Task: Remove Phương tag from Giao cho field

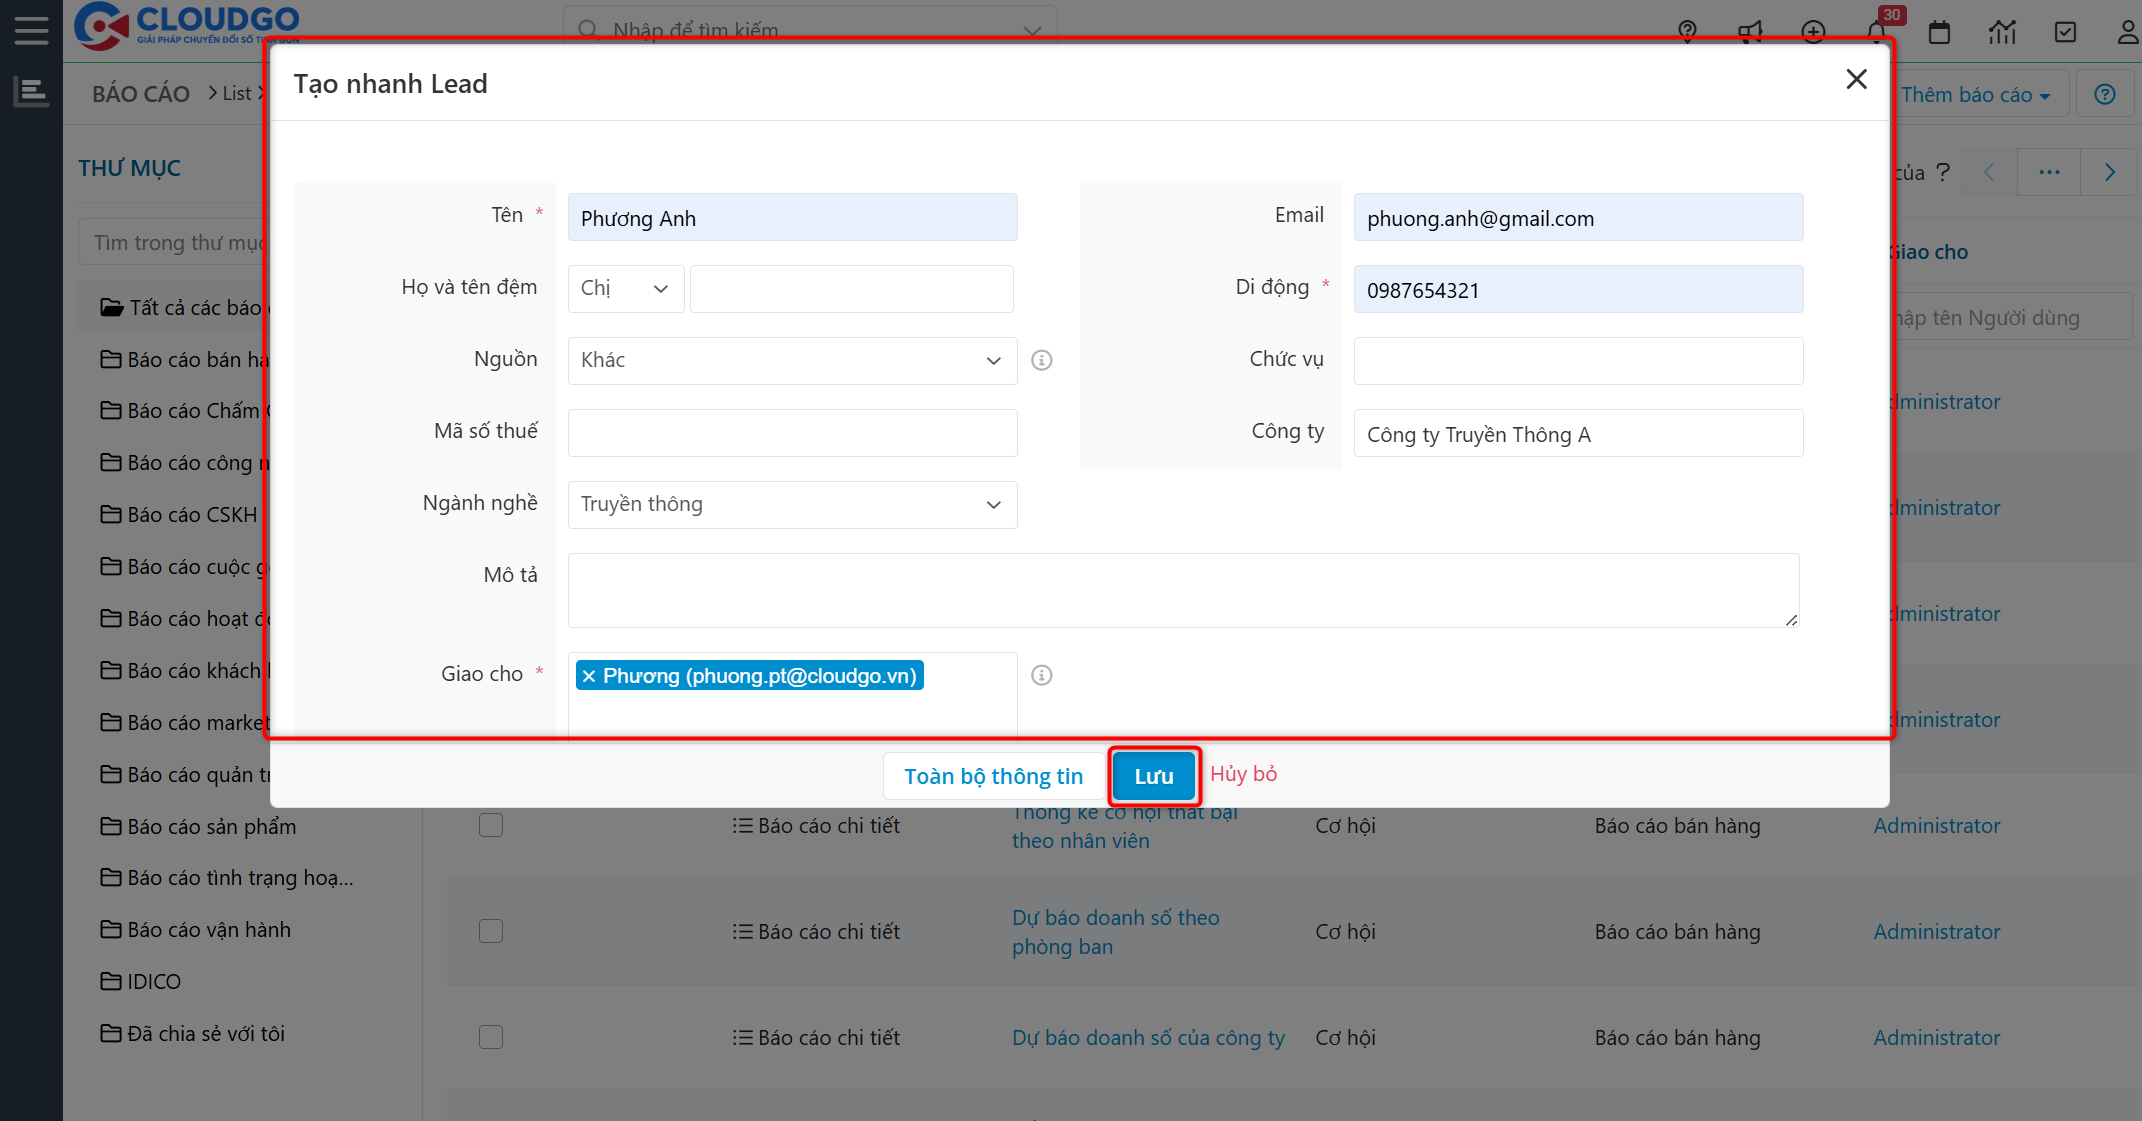Action: tap(589, 676)
